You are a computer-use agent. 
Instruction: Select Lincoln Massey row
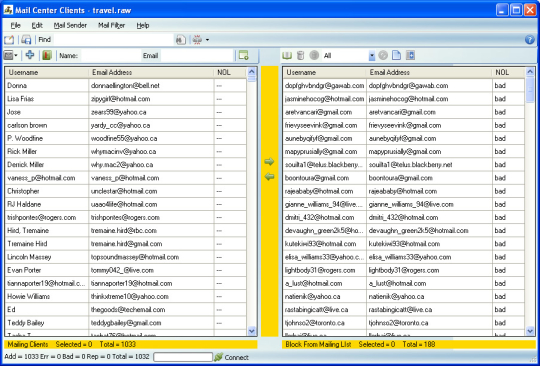click(126, 257)
